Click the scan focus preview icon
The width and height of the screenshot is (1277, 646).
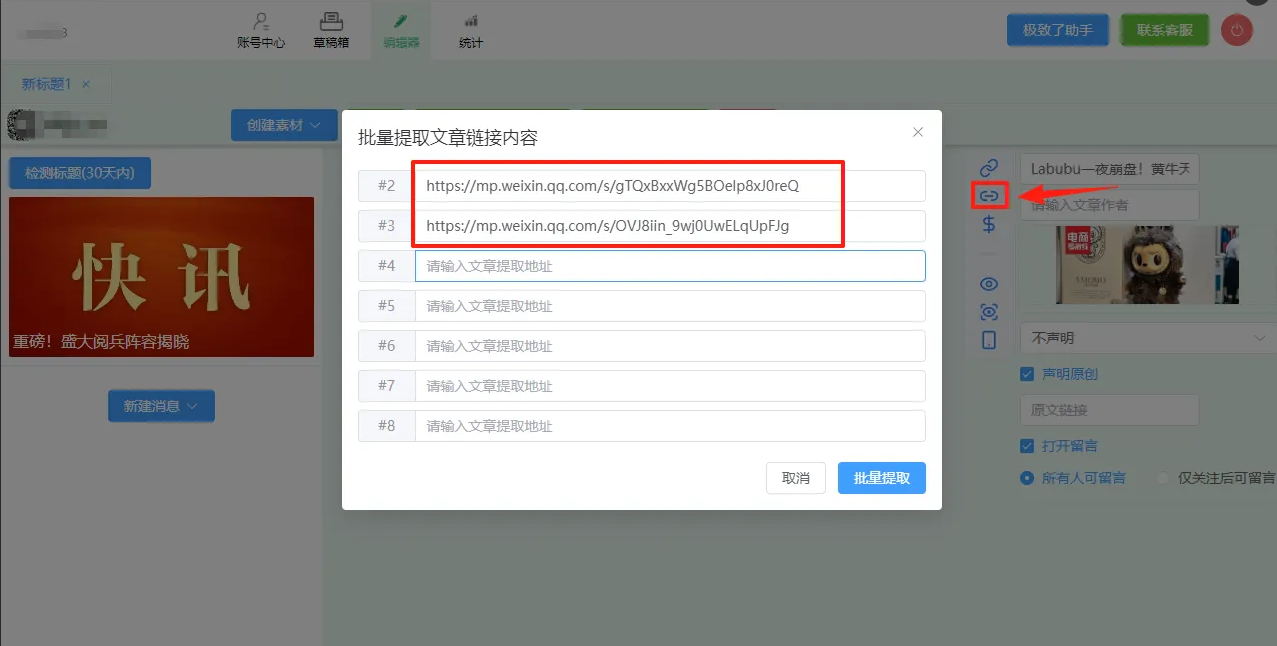(989, 312)
